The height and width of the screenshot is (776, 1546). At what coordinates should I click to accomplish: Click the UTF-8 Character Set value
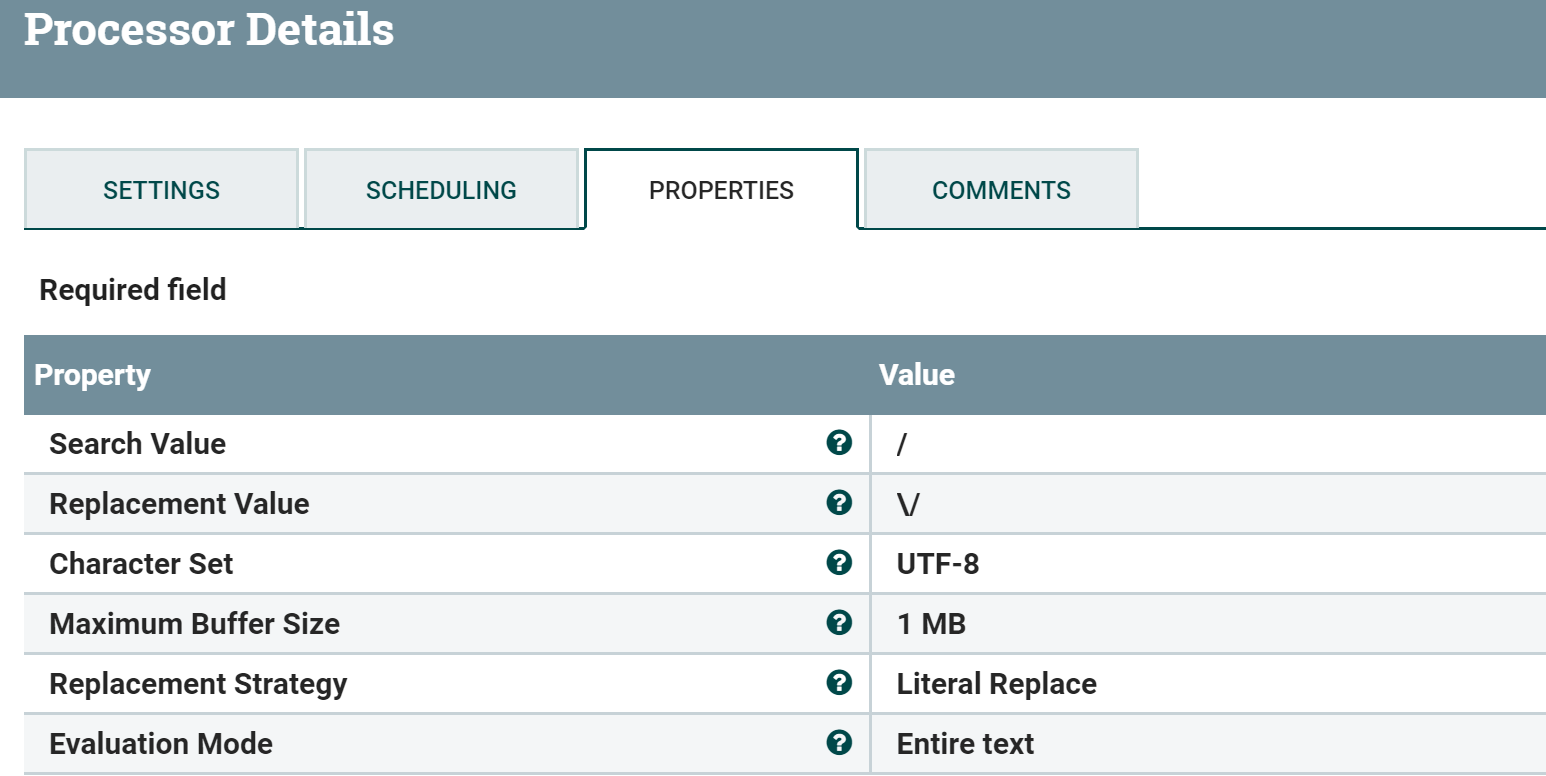pyautogui.click(x=938, y=564)
